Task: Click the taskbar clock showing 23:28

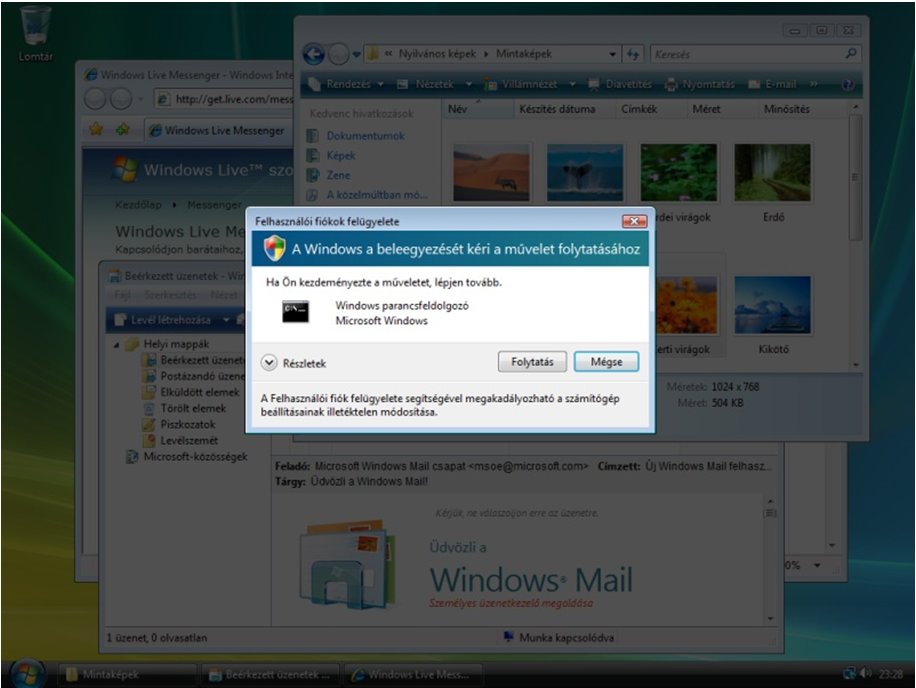Action: 890,674
